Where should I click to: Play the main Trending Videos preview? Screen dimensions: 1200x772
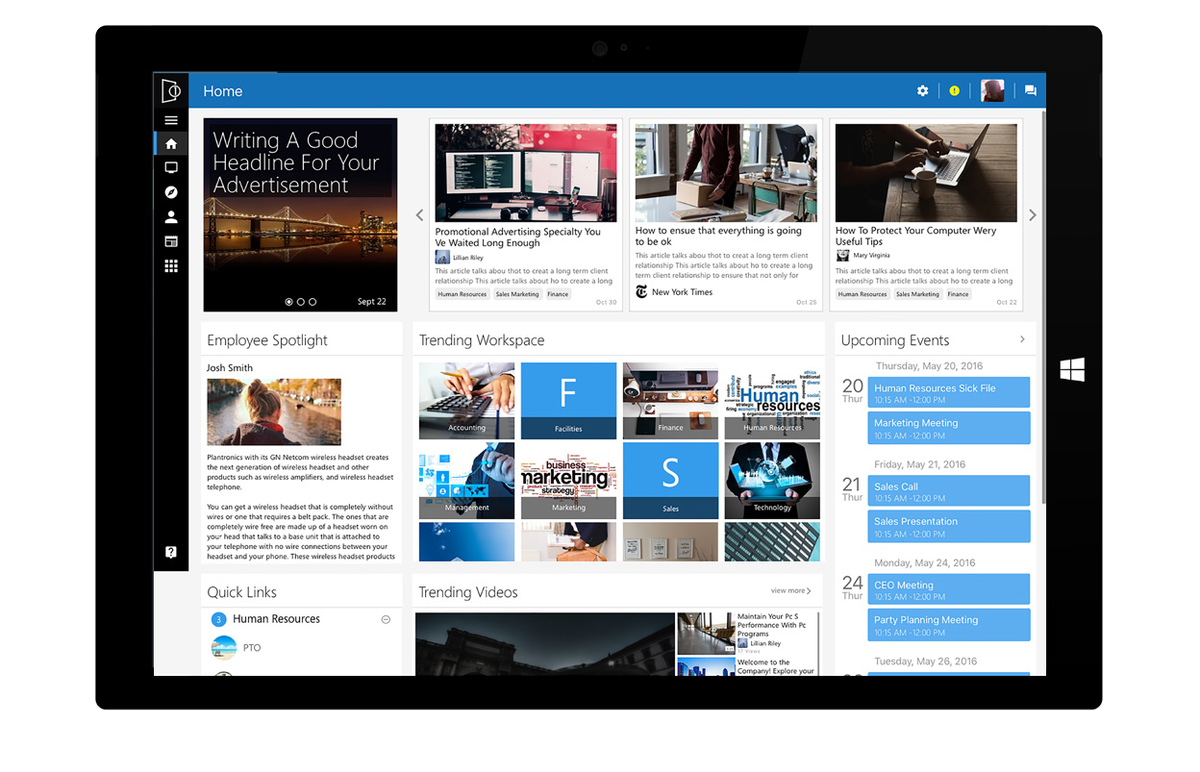pyautogui.click(x=545, y=644)
